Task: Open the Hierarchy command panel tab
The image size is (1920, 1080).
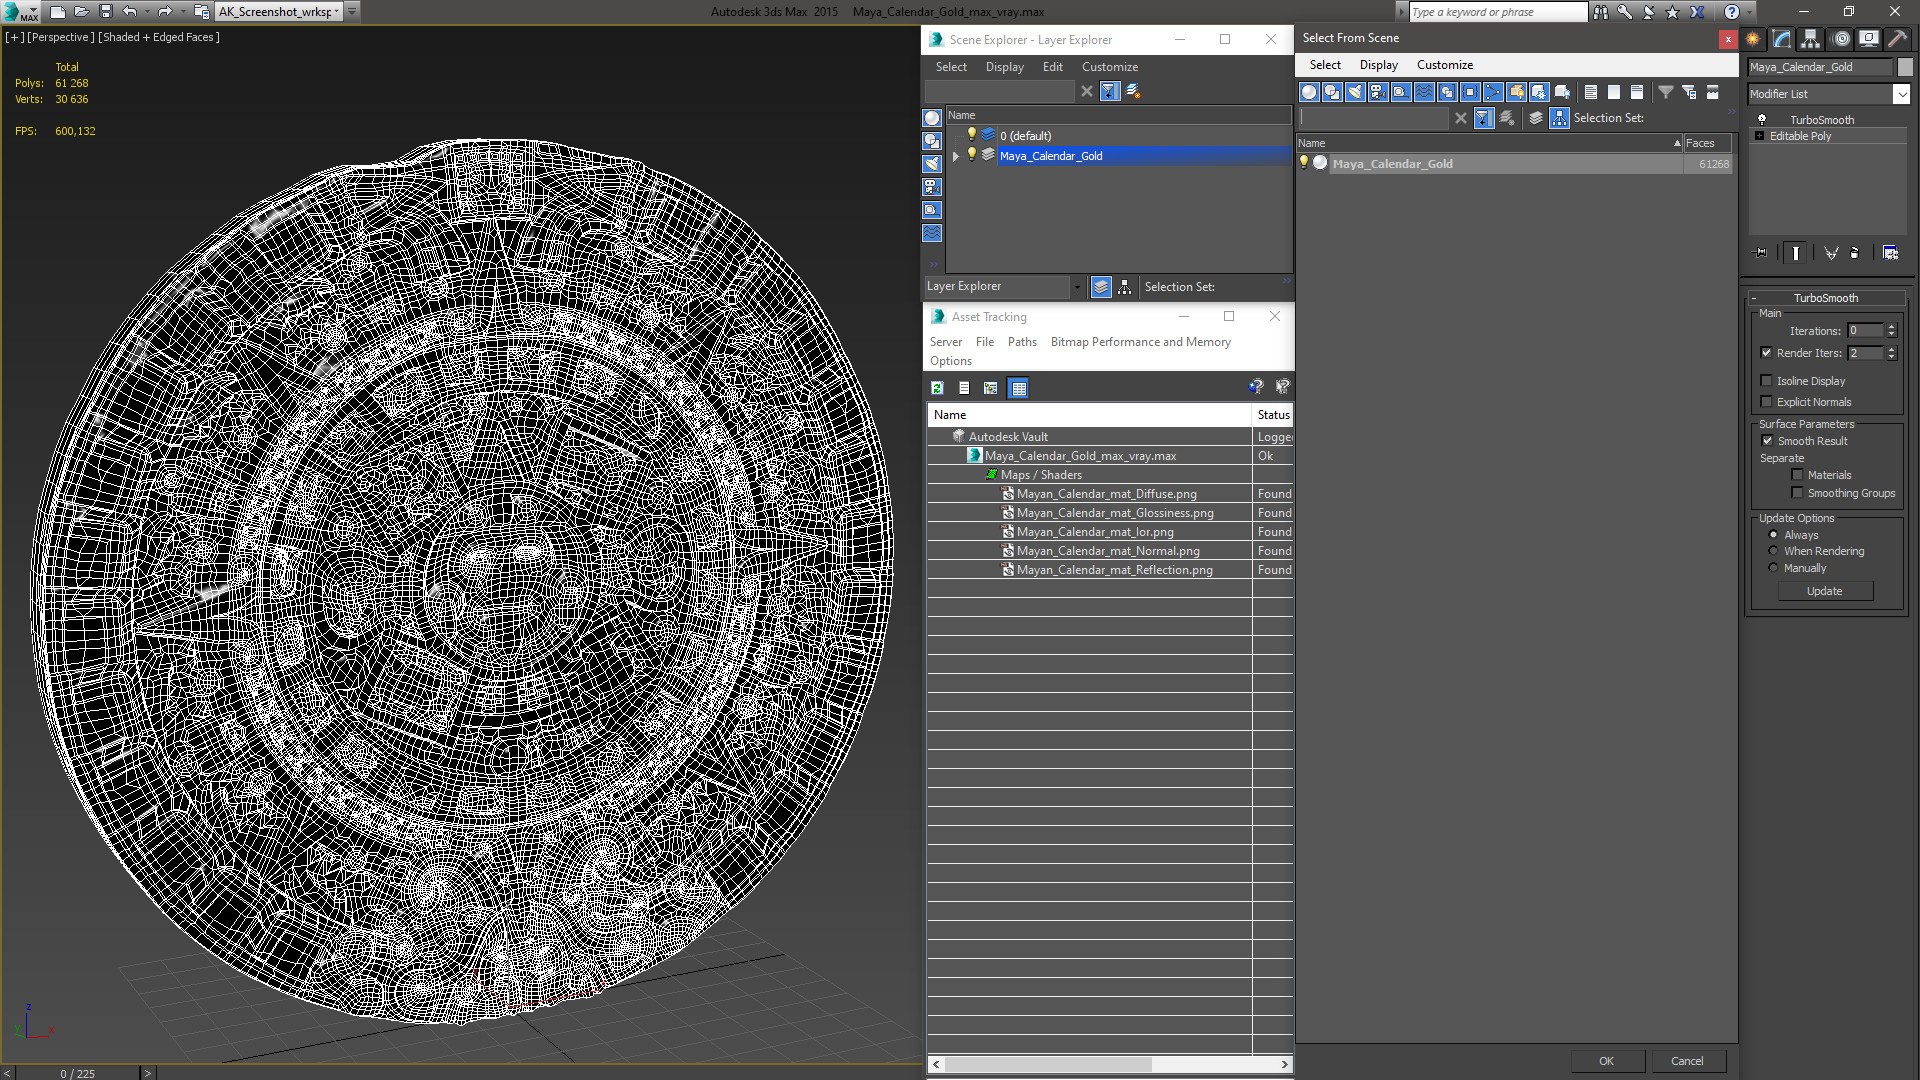Action: tap(1811, 39)
